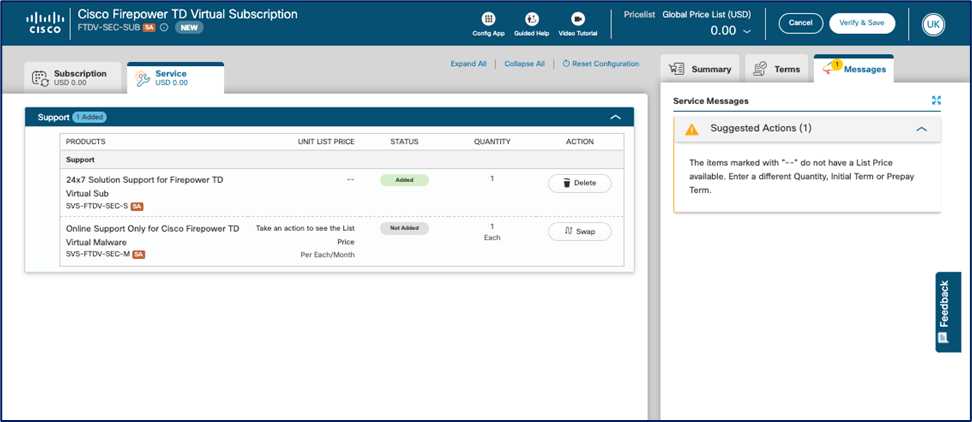This screenshot has height=422, width=972.
Task: Click the green Added status badge
Action: 404,180
